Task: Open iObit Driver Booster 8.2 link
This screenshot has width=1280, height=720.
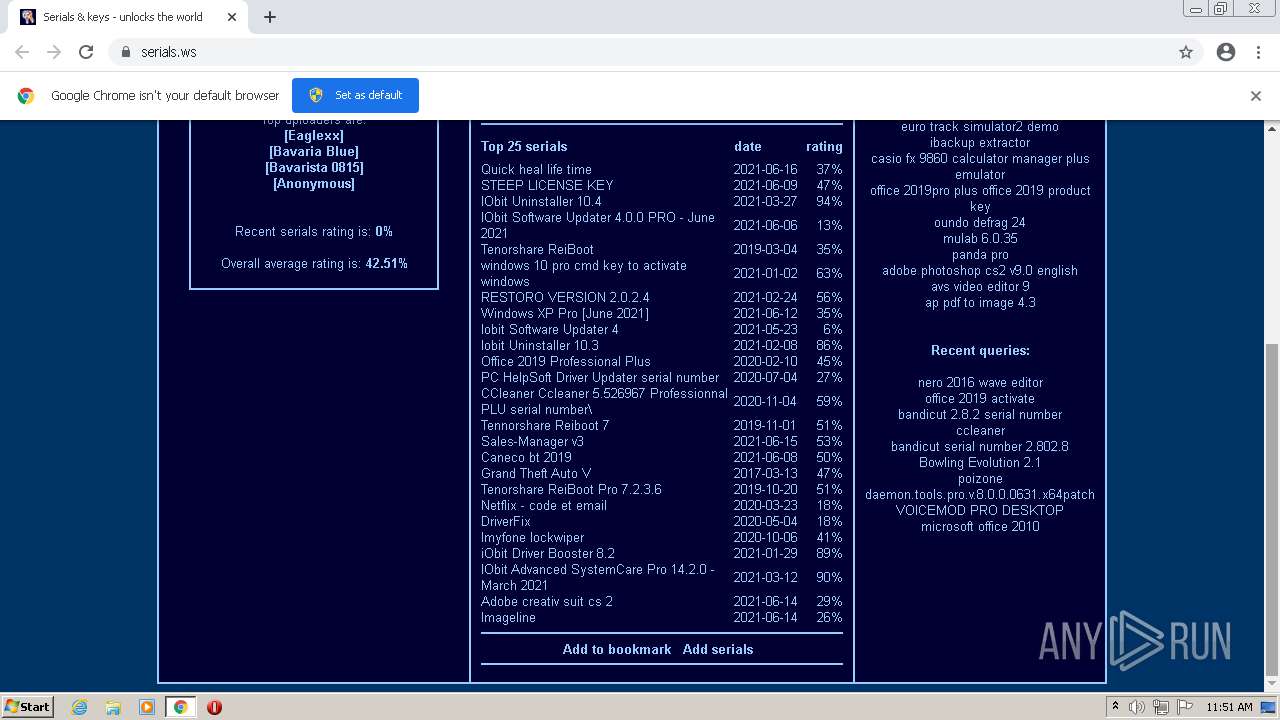Action: [x=548, y=553]
